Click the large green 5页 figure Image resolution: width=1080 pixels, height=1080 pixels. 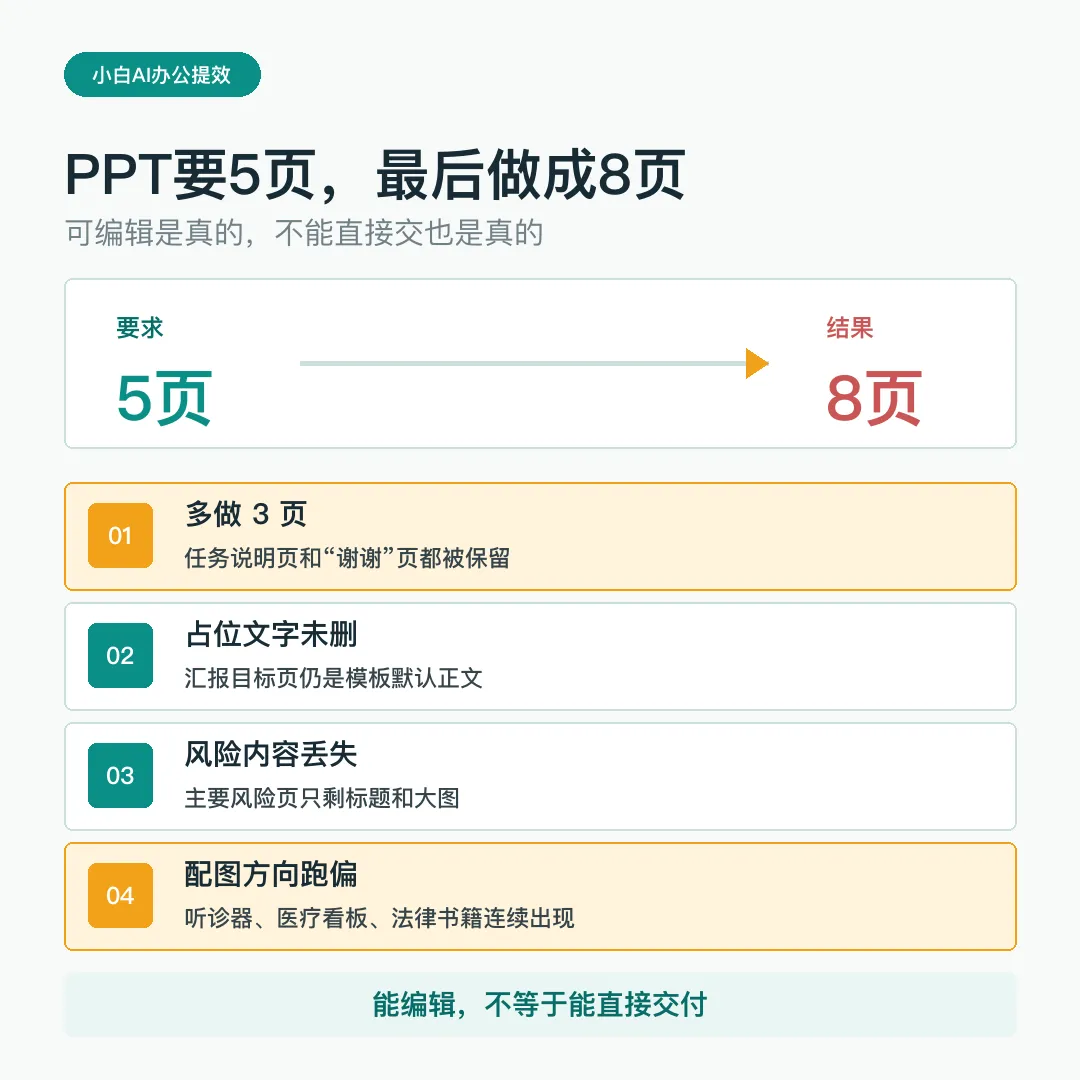click(164, 398)
